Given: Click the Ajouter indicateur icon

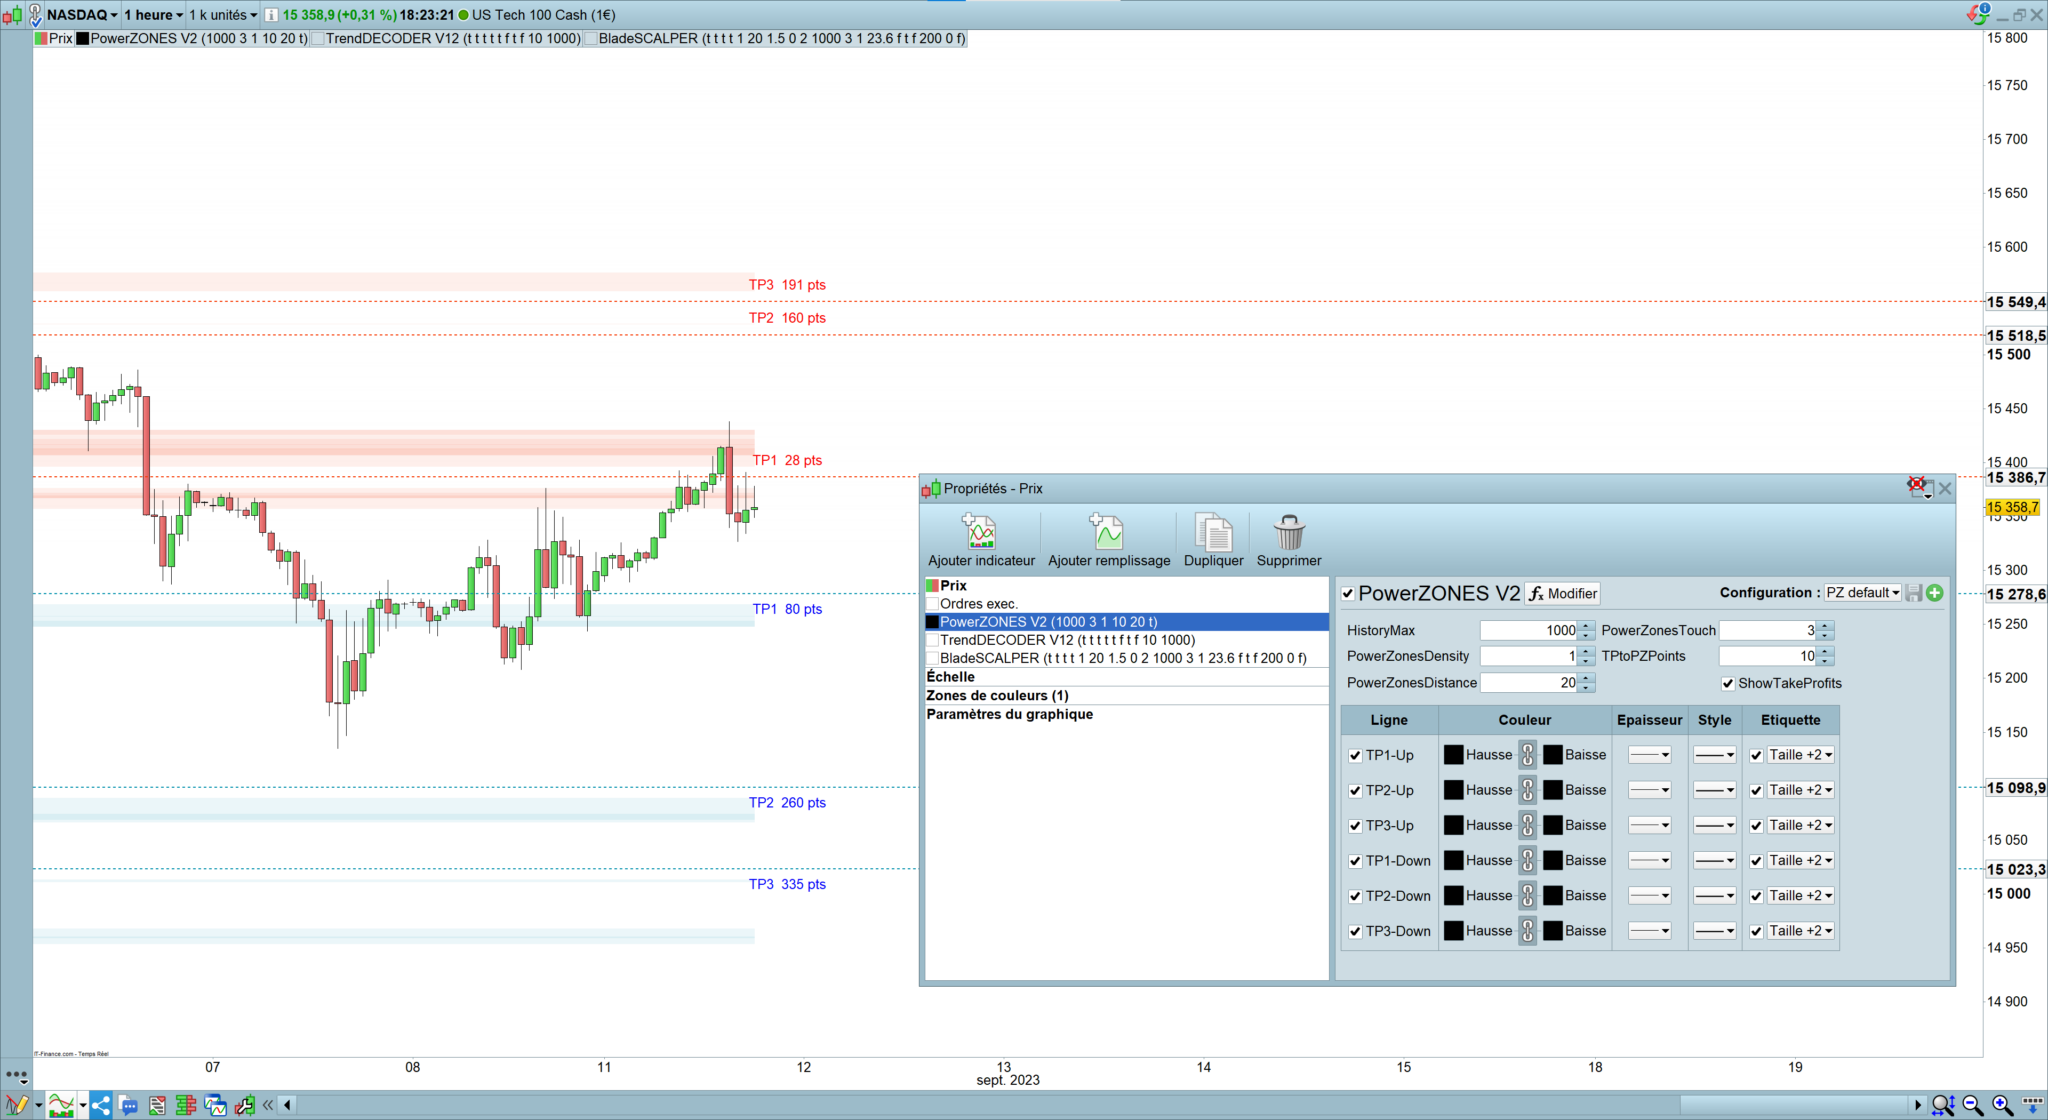Looking at the screenshot, I should pyautogui.click(x=980, y=532).
